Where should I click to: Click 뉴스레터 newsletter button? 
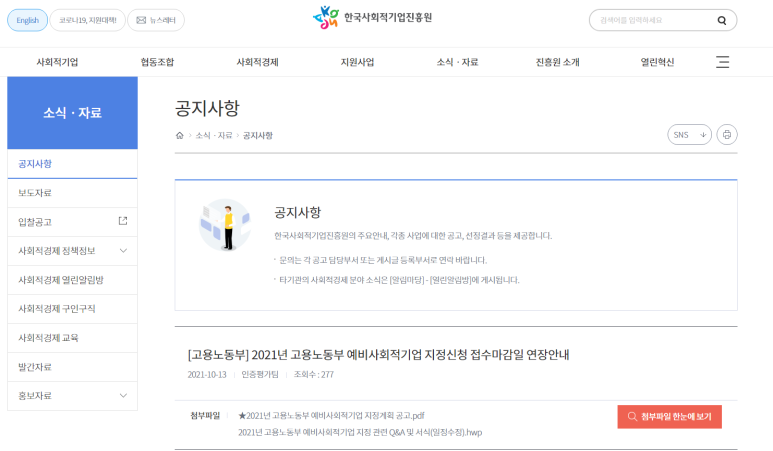coord(156,20)
